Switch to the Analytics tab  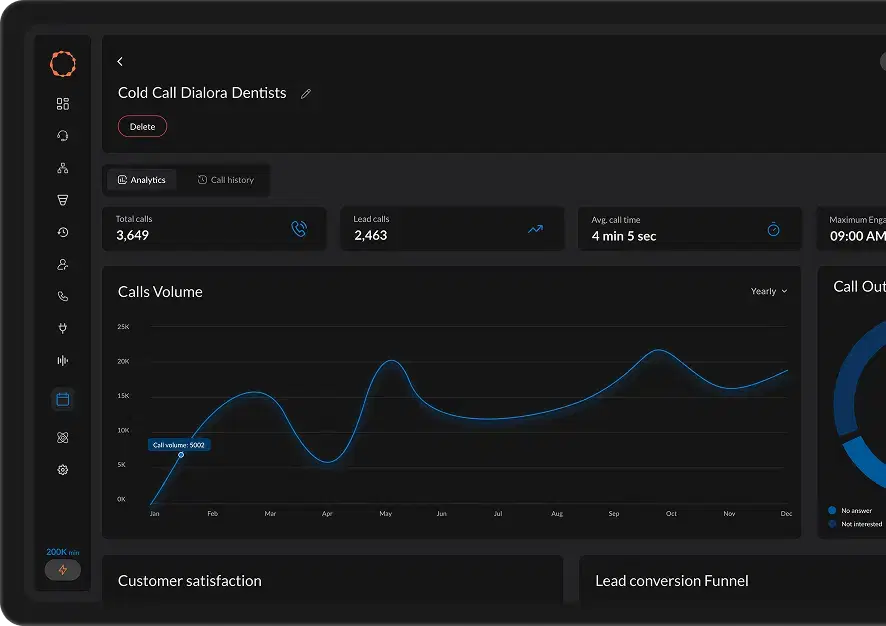[x=142, y=180]
